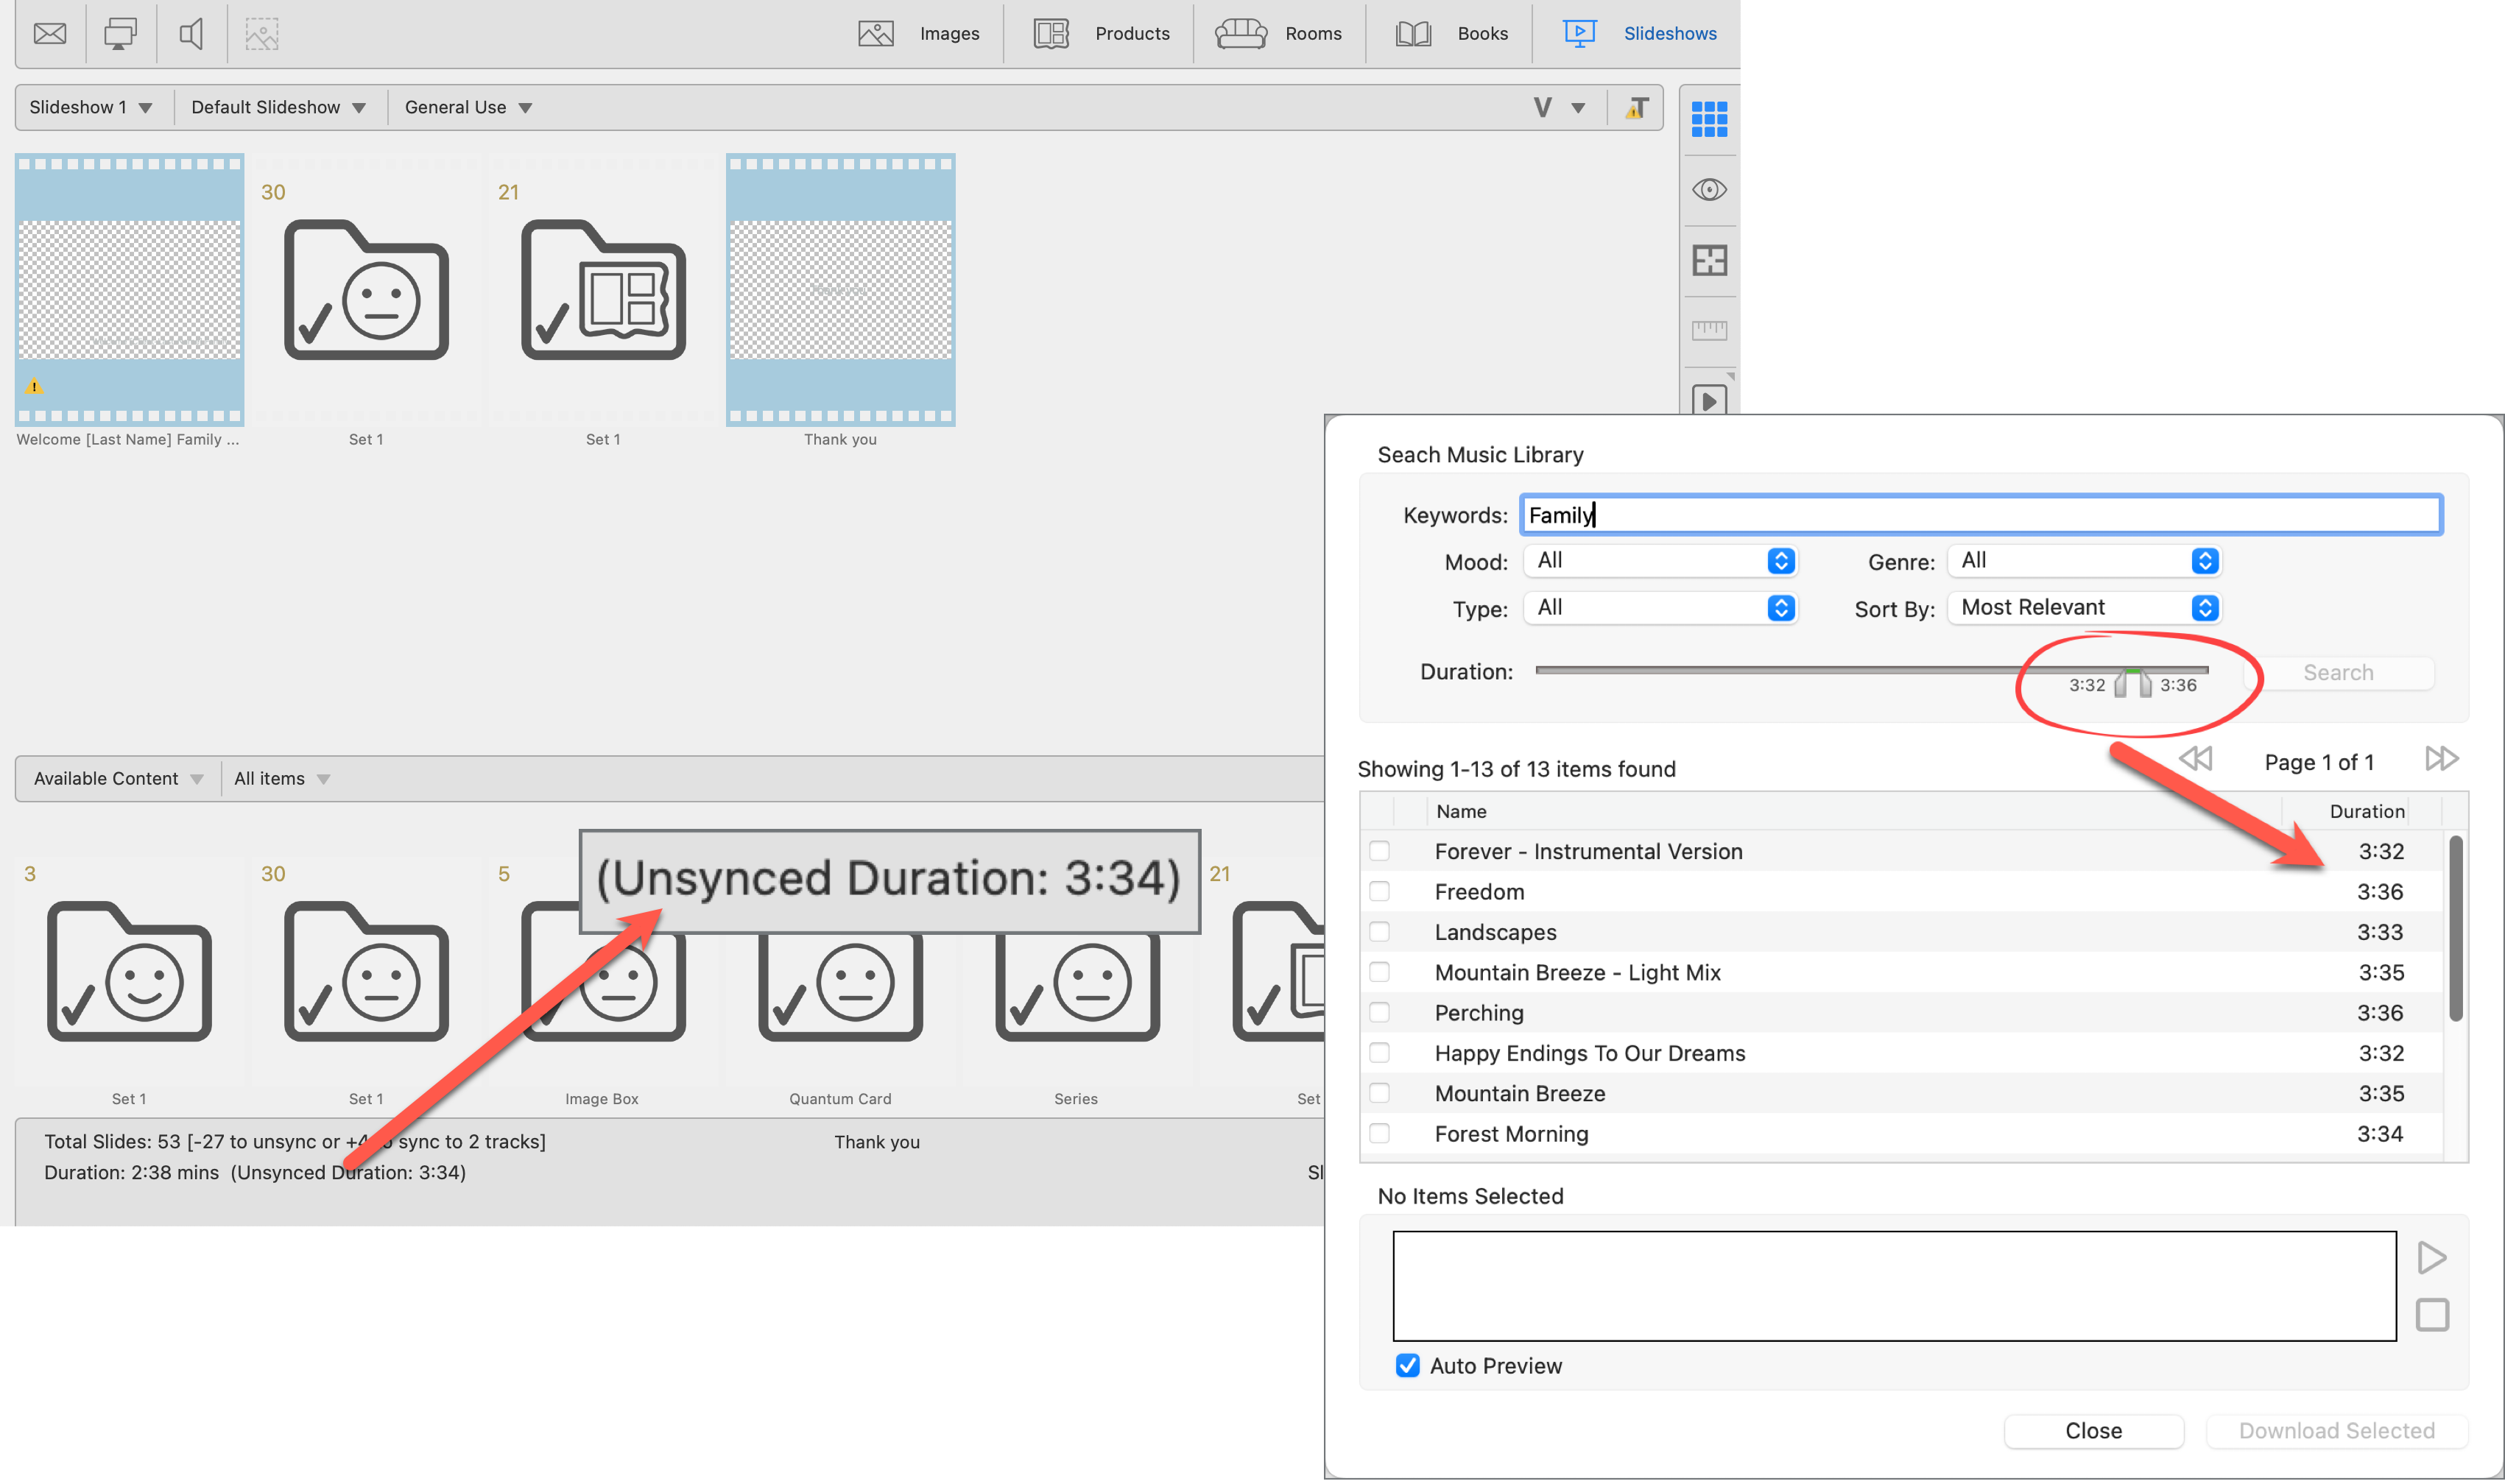Check the Freedom track checkbox
The height and width of the screenshot is (1484, 2505).
click(1379, 891)
